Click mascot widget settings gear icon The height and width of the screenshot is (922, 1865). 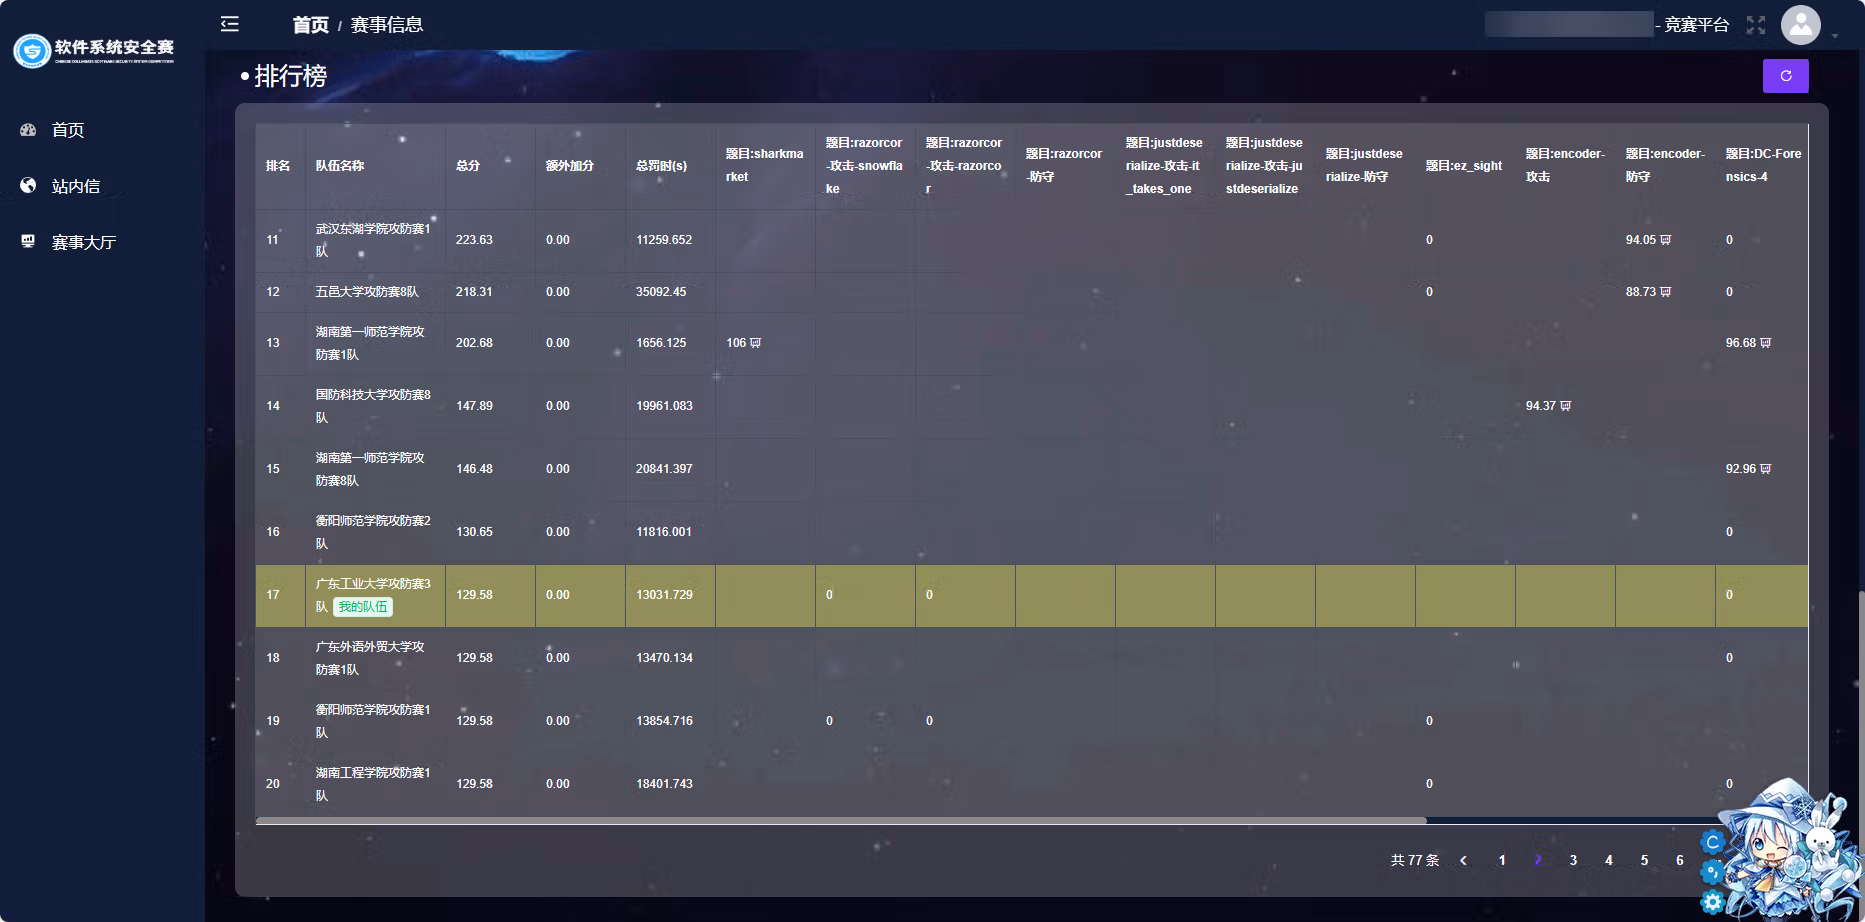[x=1713, y=902]
